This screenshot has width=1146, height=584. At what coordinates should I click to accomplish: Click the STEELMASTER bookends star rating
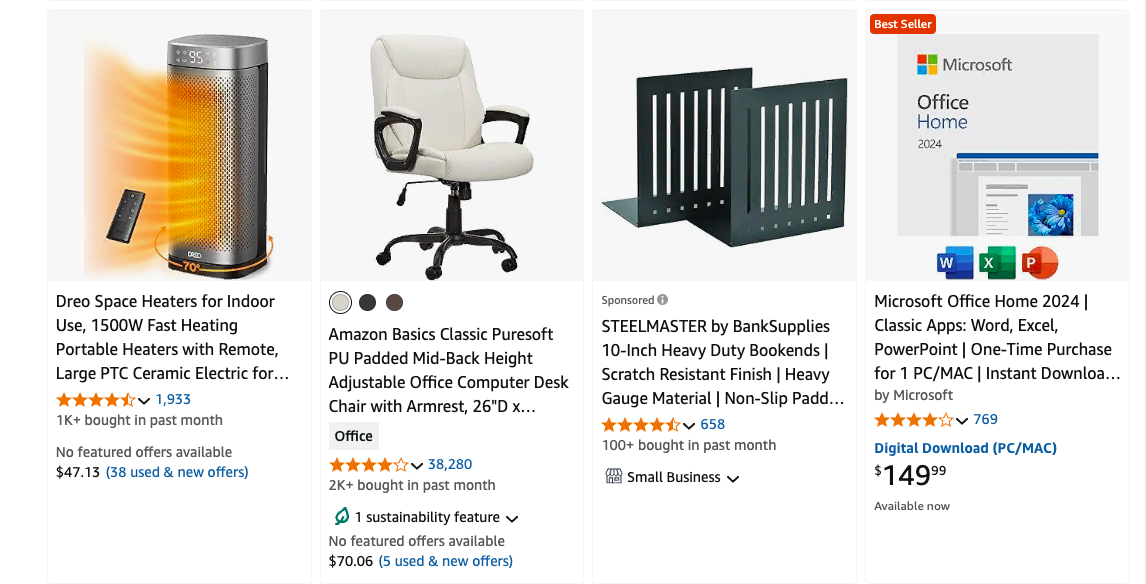[641, 425]
